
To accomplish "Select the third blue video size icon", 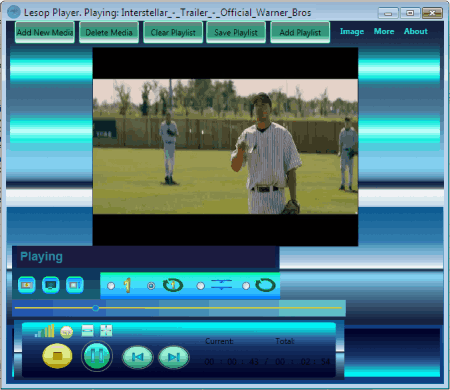I will click(x=75, y=285).
